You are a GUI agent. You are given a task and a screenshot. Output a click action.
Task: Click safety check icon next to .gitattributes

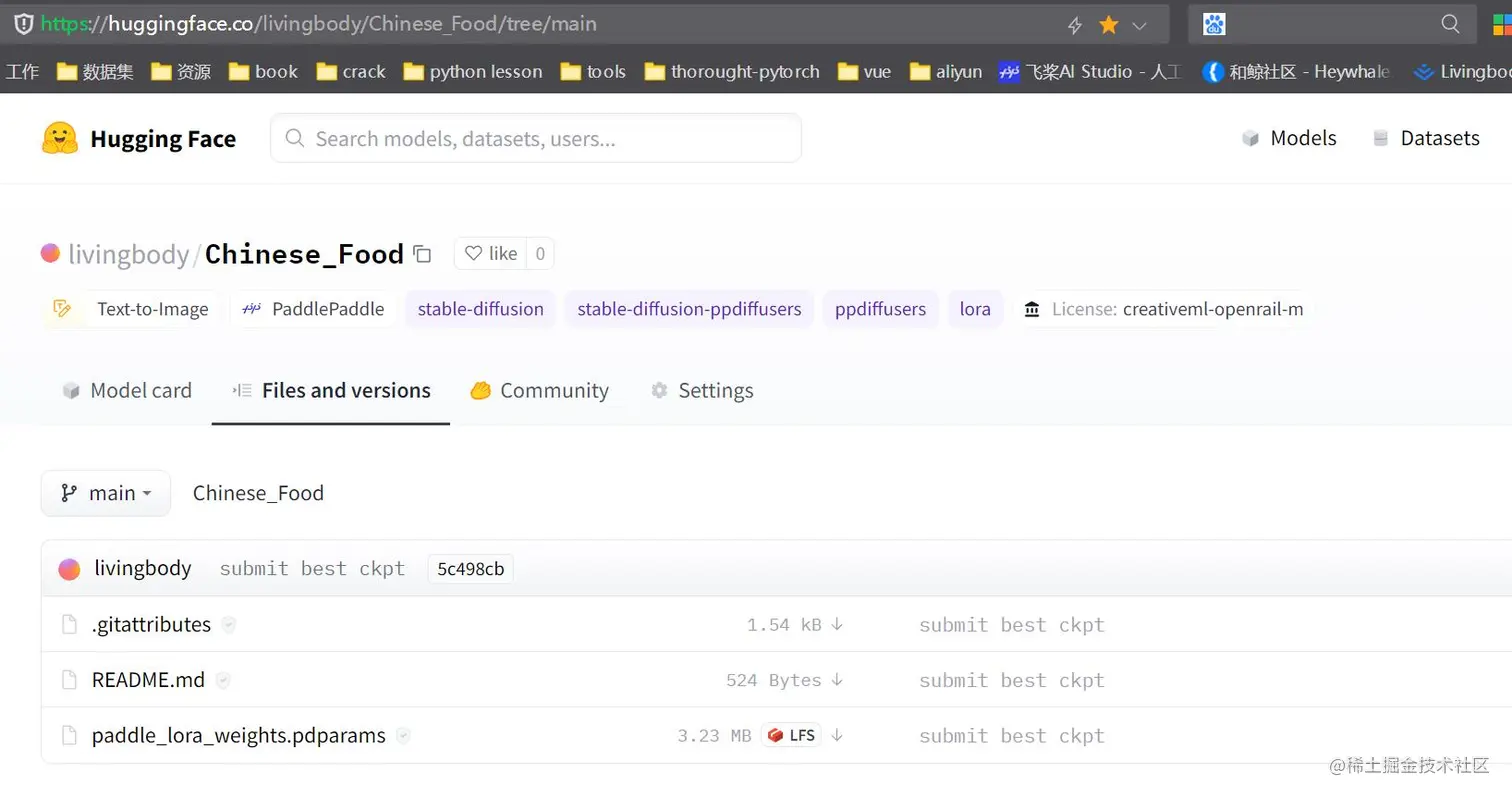tap(229, 625)
